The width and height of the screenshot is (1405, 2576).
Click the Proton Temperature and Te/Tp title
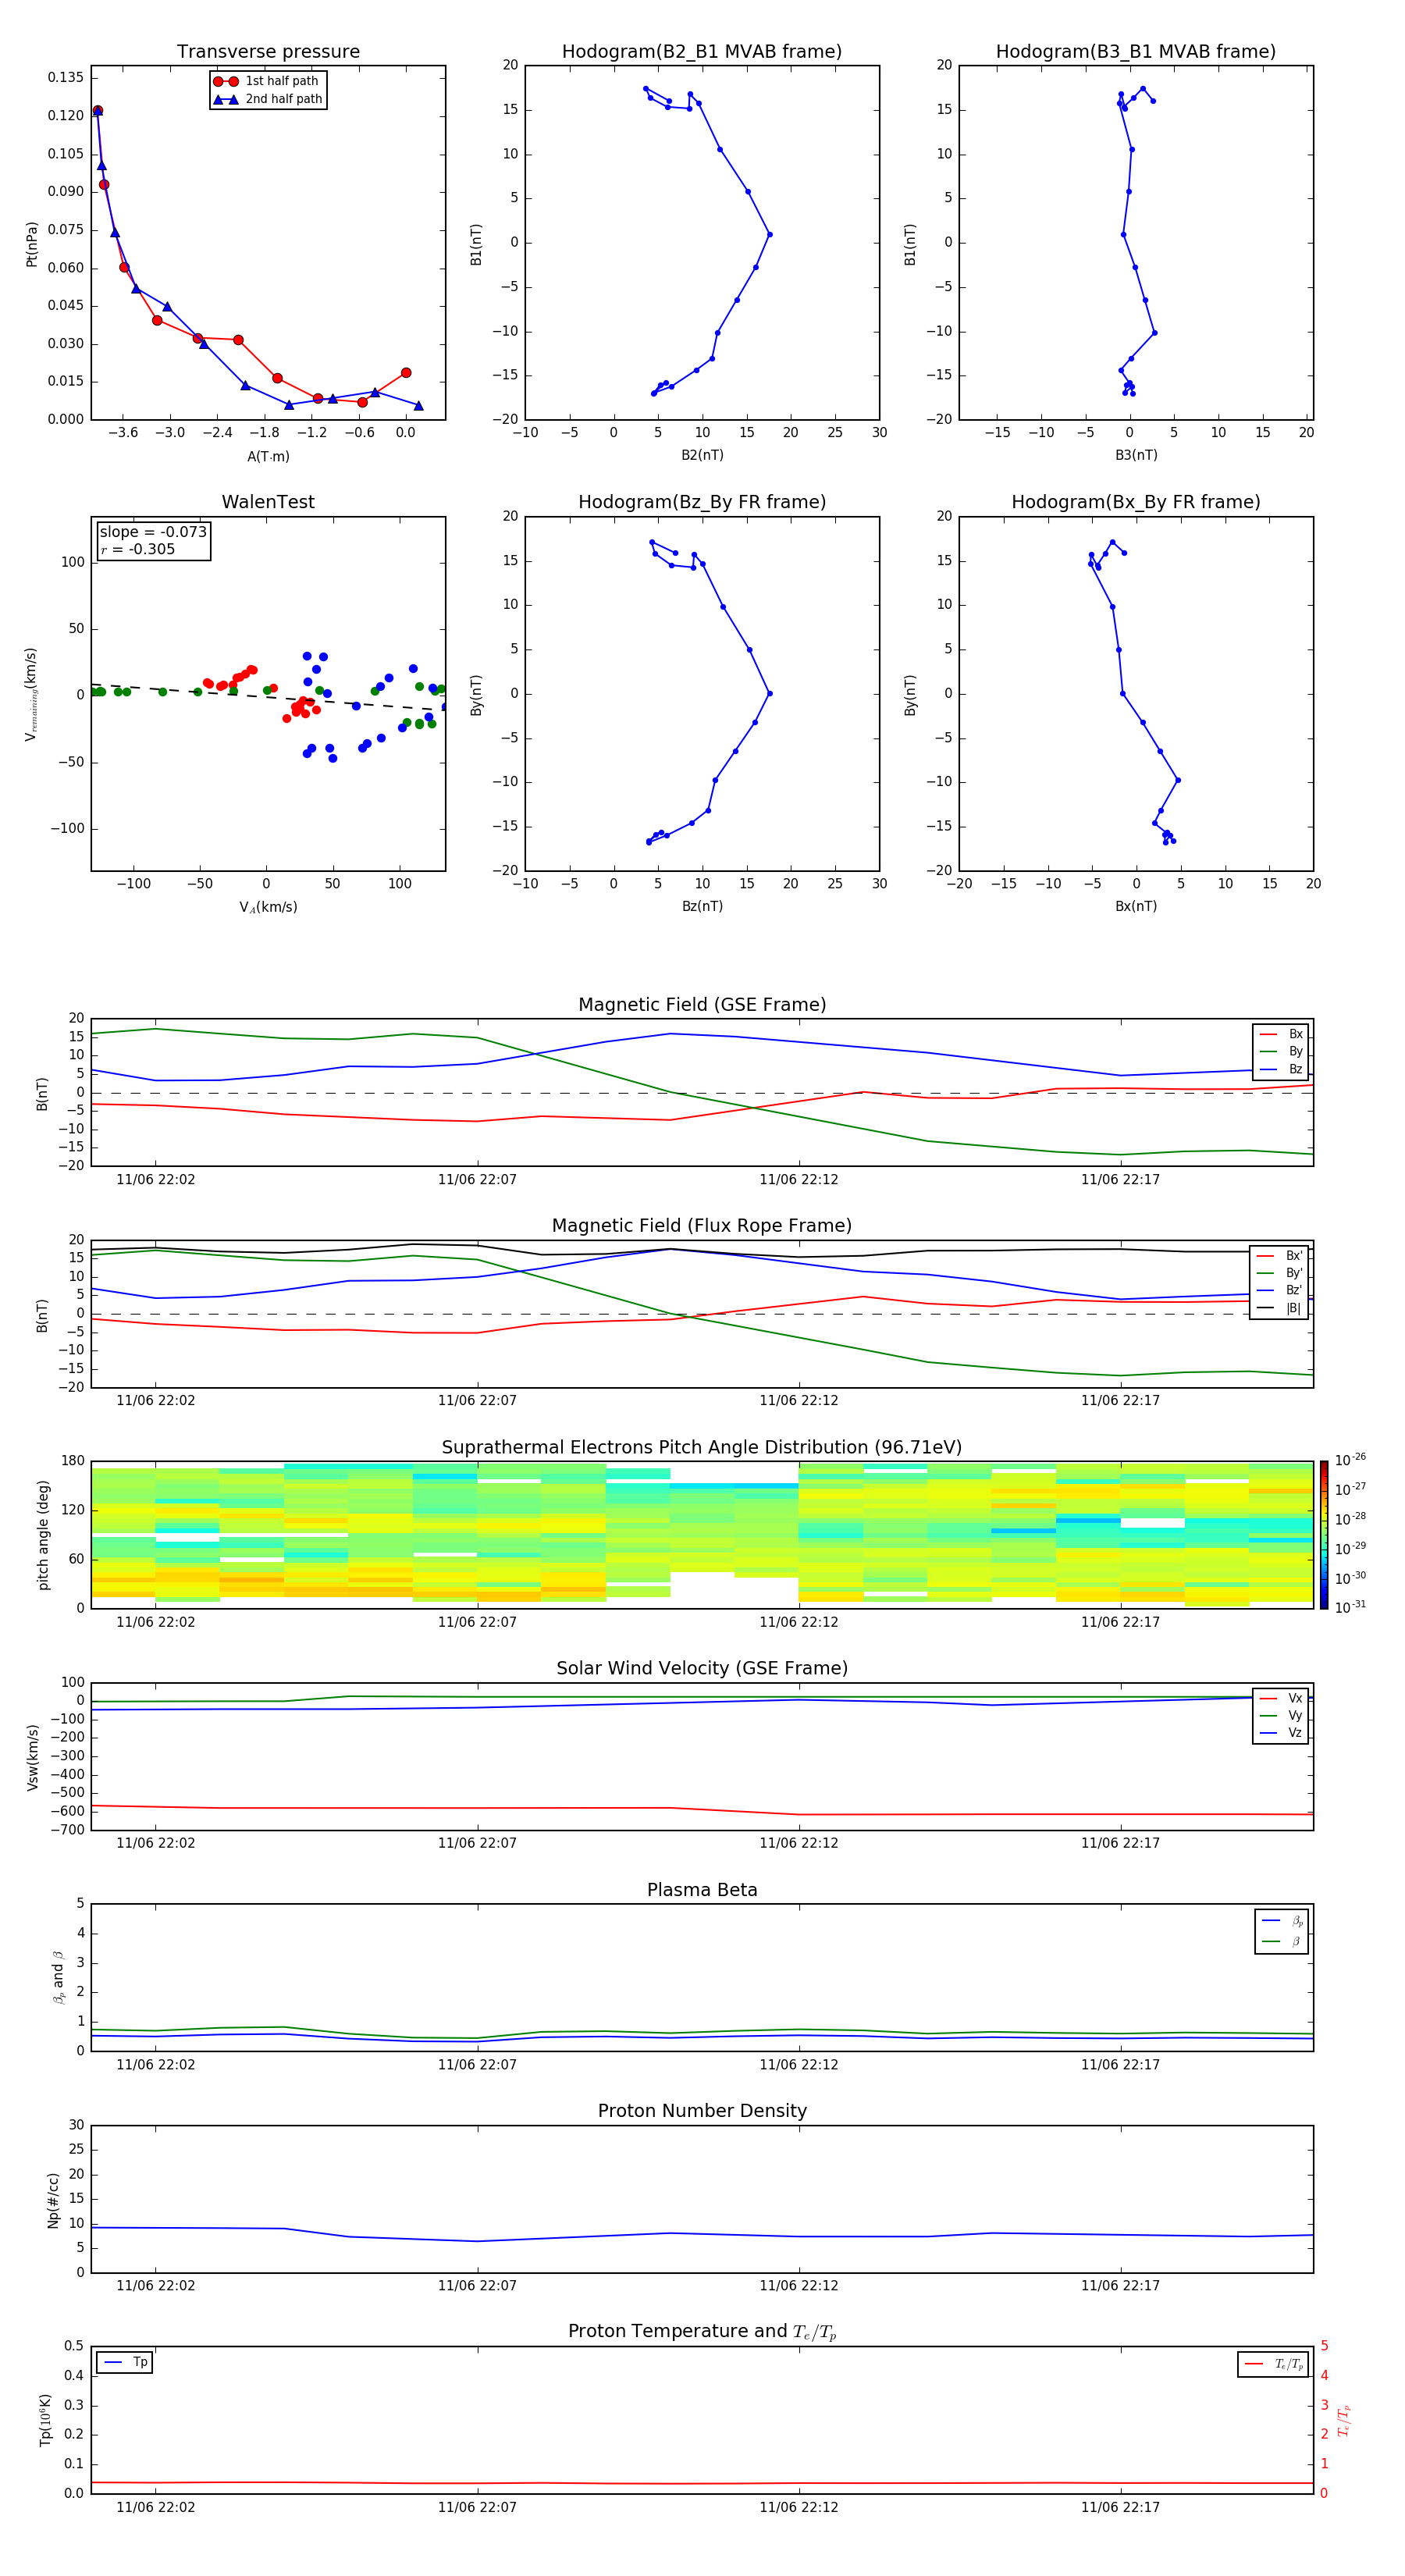702,2331
